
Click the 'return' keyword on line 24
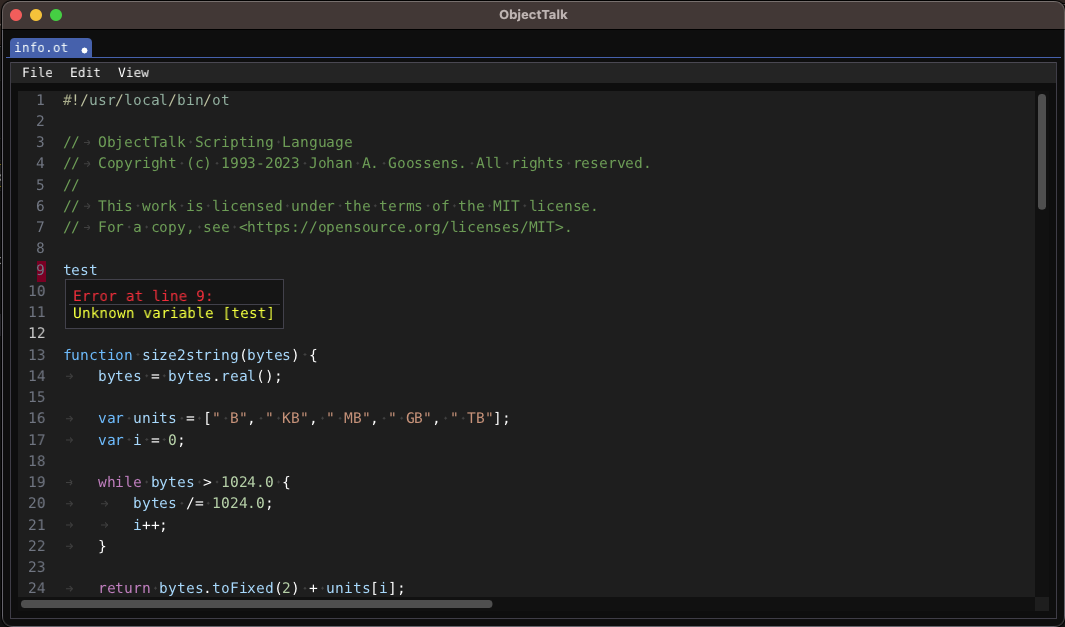(124, 588)
